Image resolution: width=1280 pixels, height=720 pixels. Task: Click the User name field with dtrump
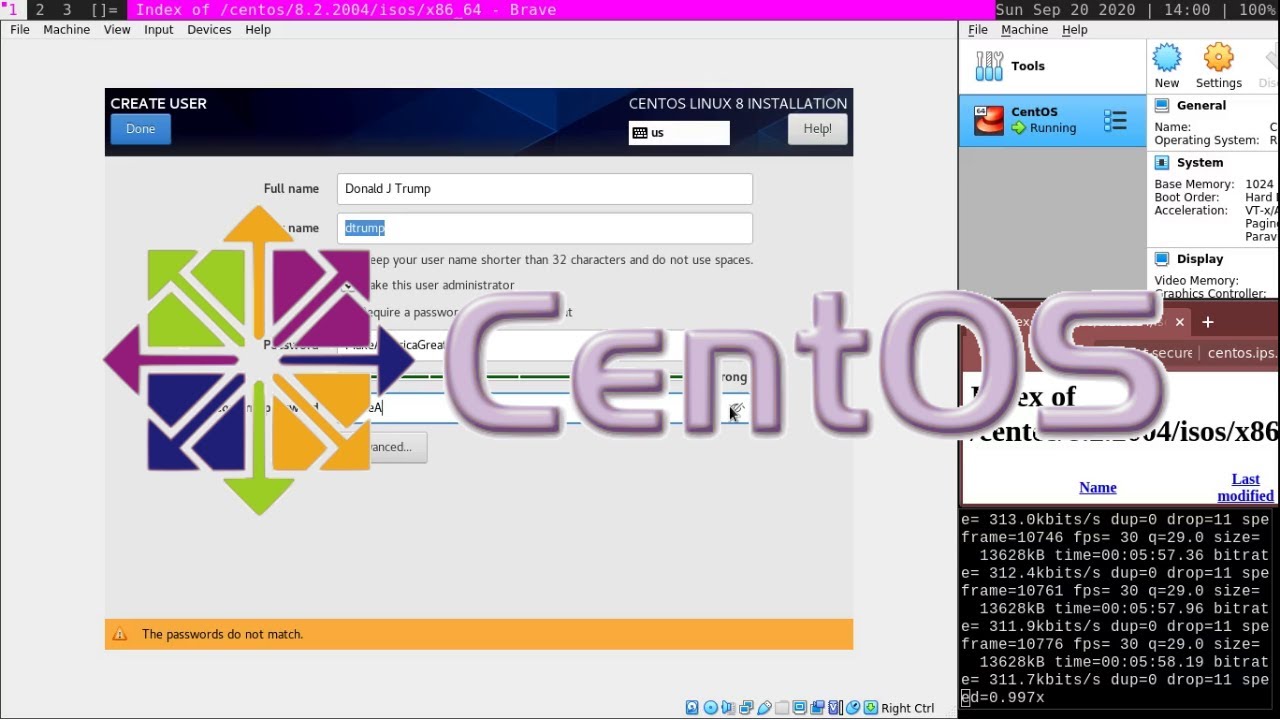click(x=545, y=228)
